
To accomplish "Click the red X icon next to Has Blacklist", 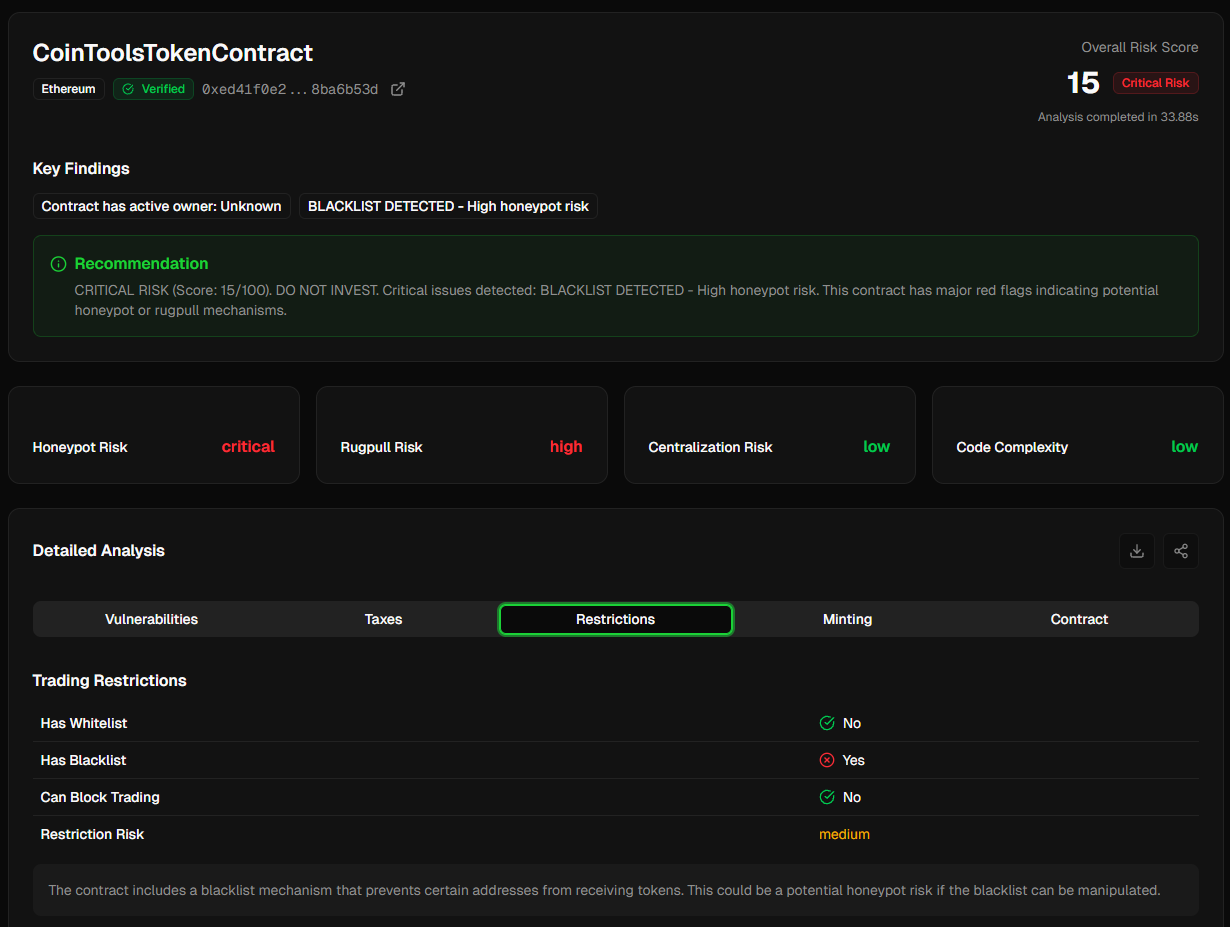I will (x=827, y=760).
